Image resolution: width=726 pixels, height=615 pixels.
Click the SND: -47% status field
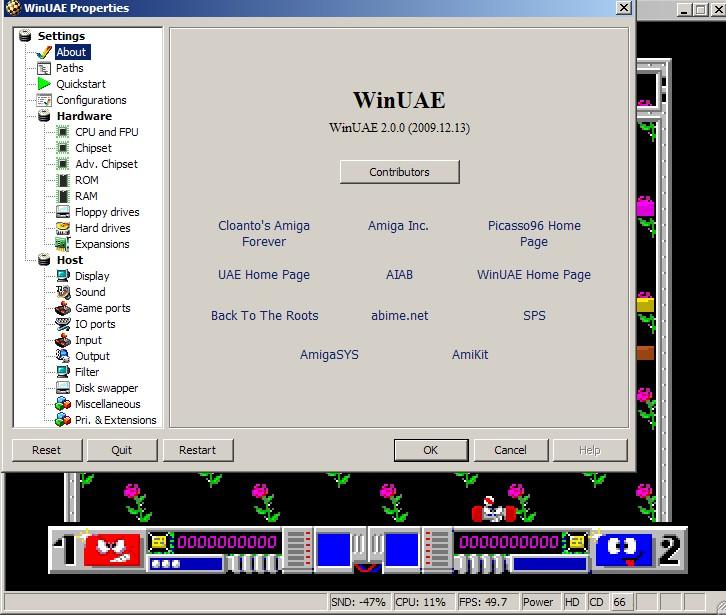click(358, 602)
